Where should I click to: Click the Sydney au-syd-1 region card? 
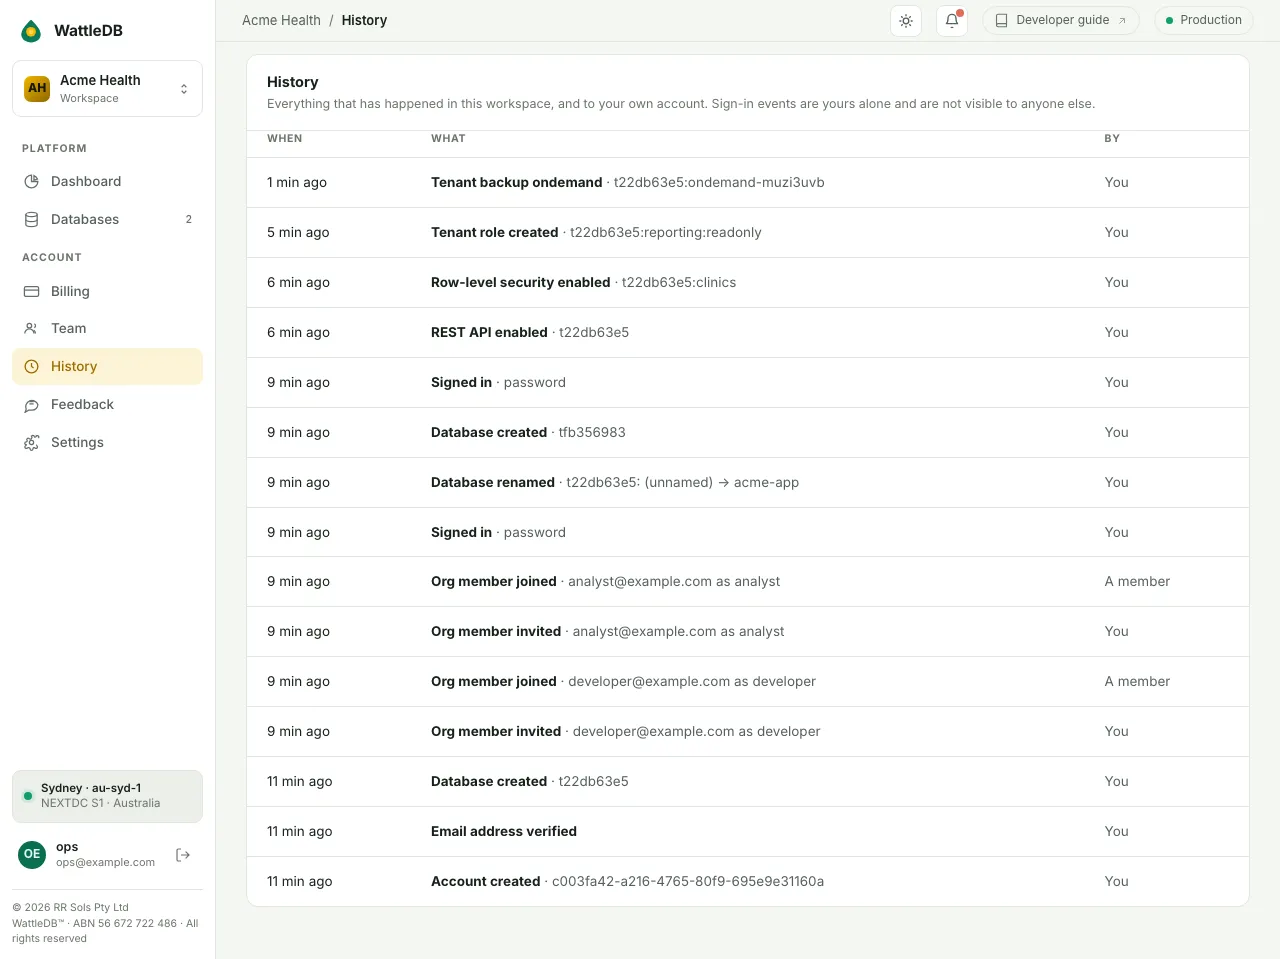tap(107, 796)
